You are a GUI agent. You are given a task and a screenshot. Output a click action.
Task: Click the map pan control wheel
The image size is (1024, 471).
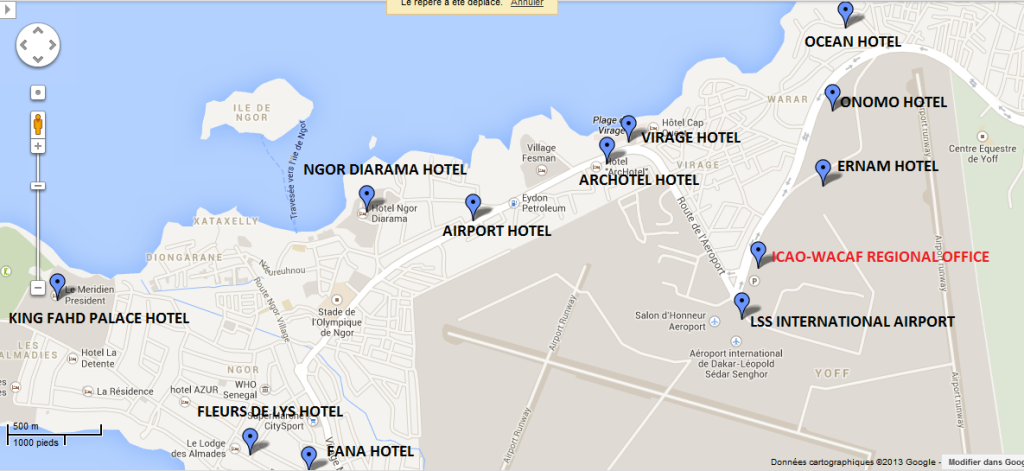pos(38,45)
